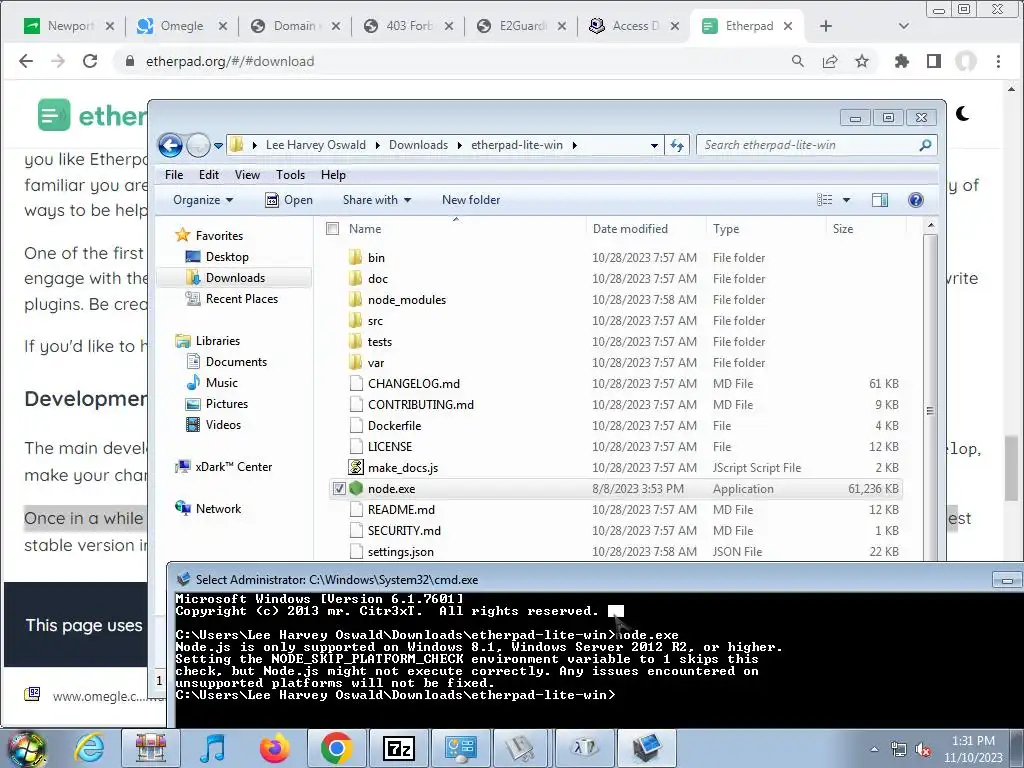
Task: Click the share page icon in address bar
Action: [830, 61]
